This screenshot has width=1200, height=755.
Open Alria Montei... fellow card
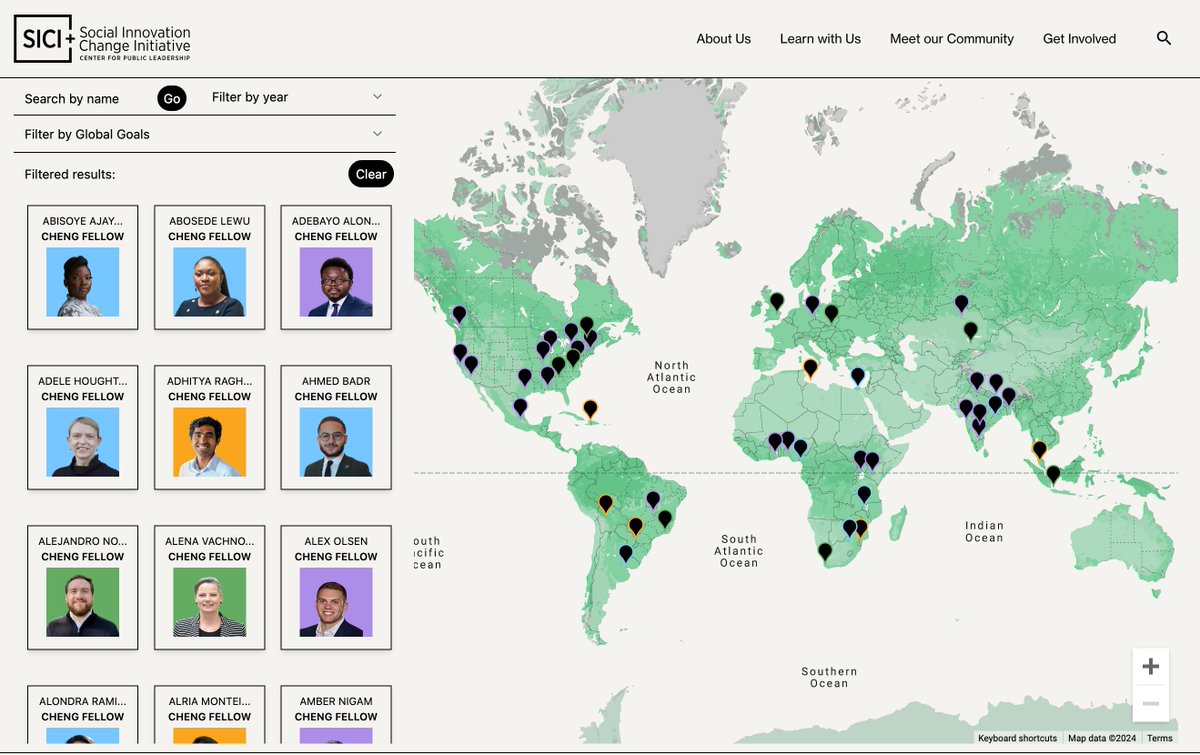tap(209, 714)
